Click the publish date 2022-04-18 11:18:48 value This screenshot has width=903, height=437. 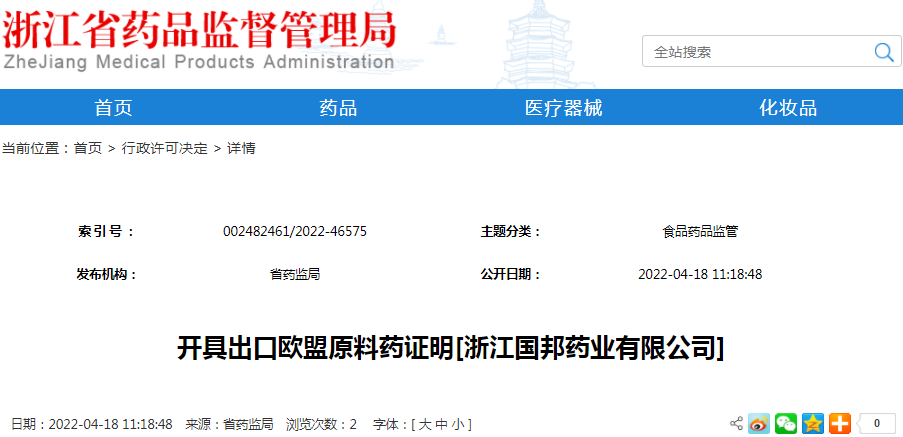pyautogui.click(x=700, y=275)
